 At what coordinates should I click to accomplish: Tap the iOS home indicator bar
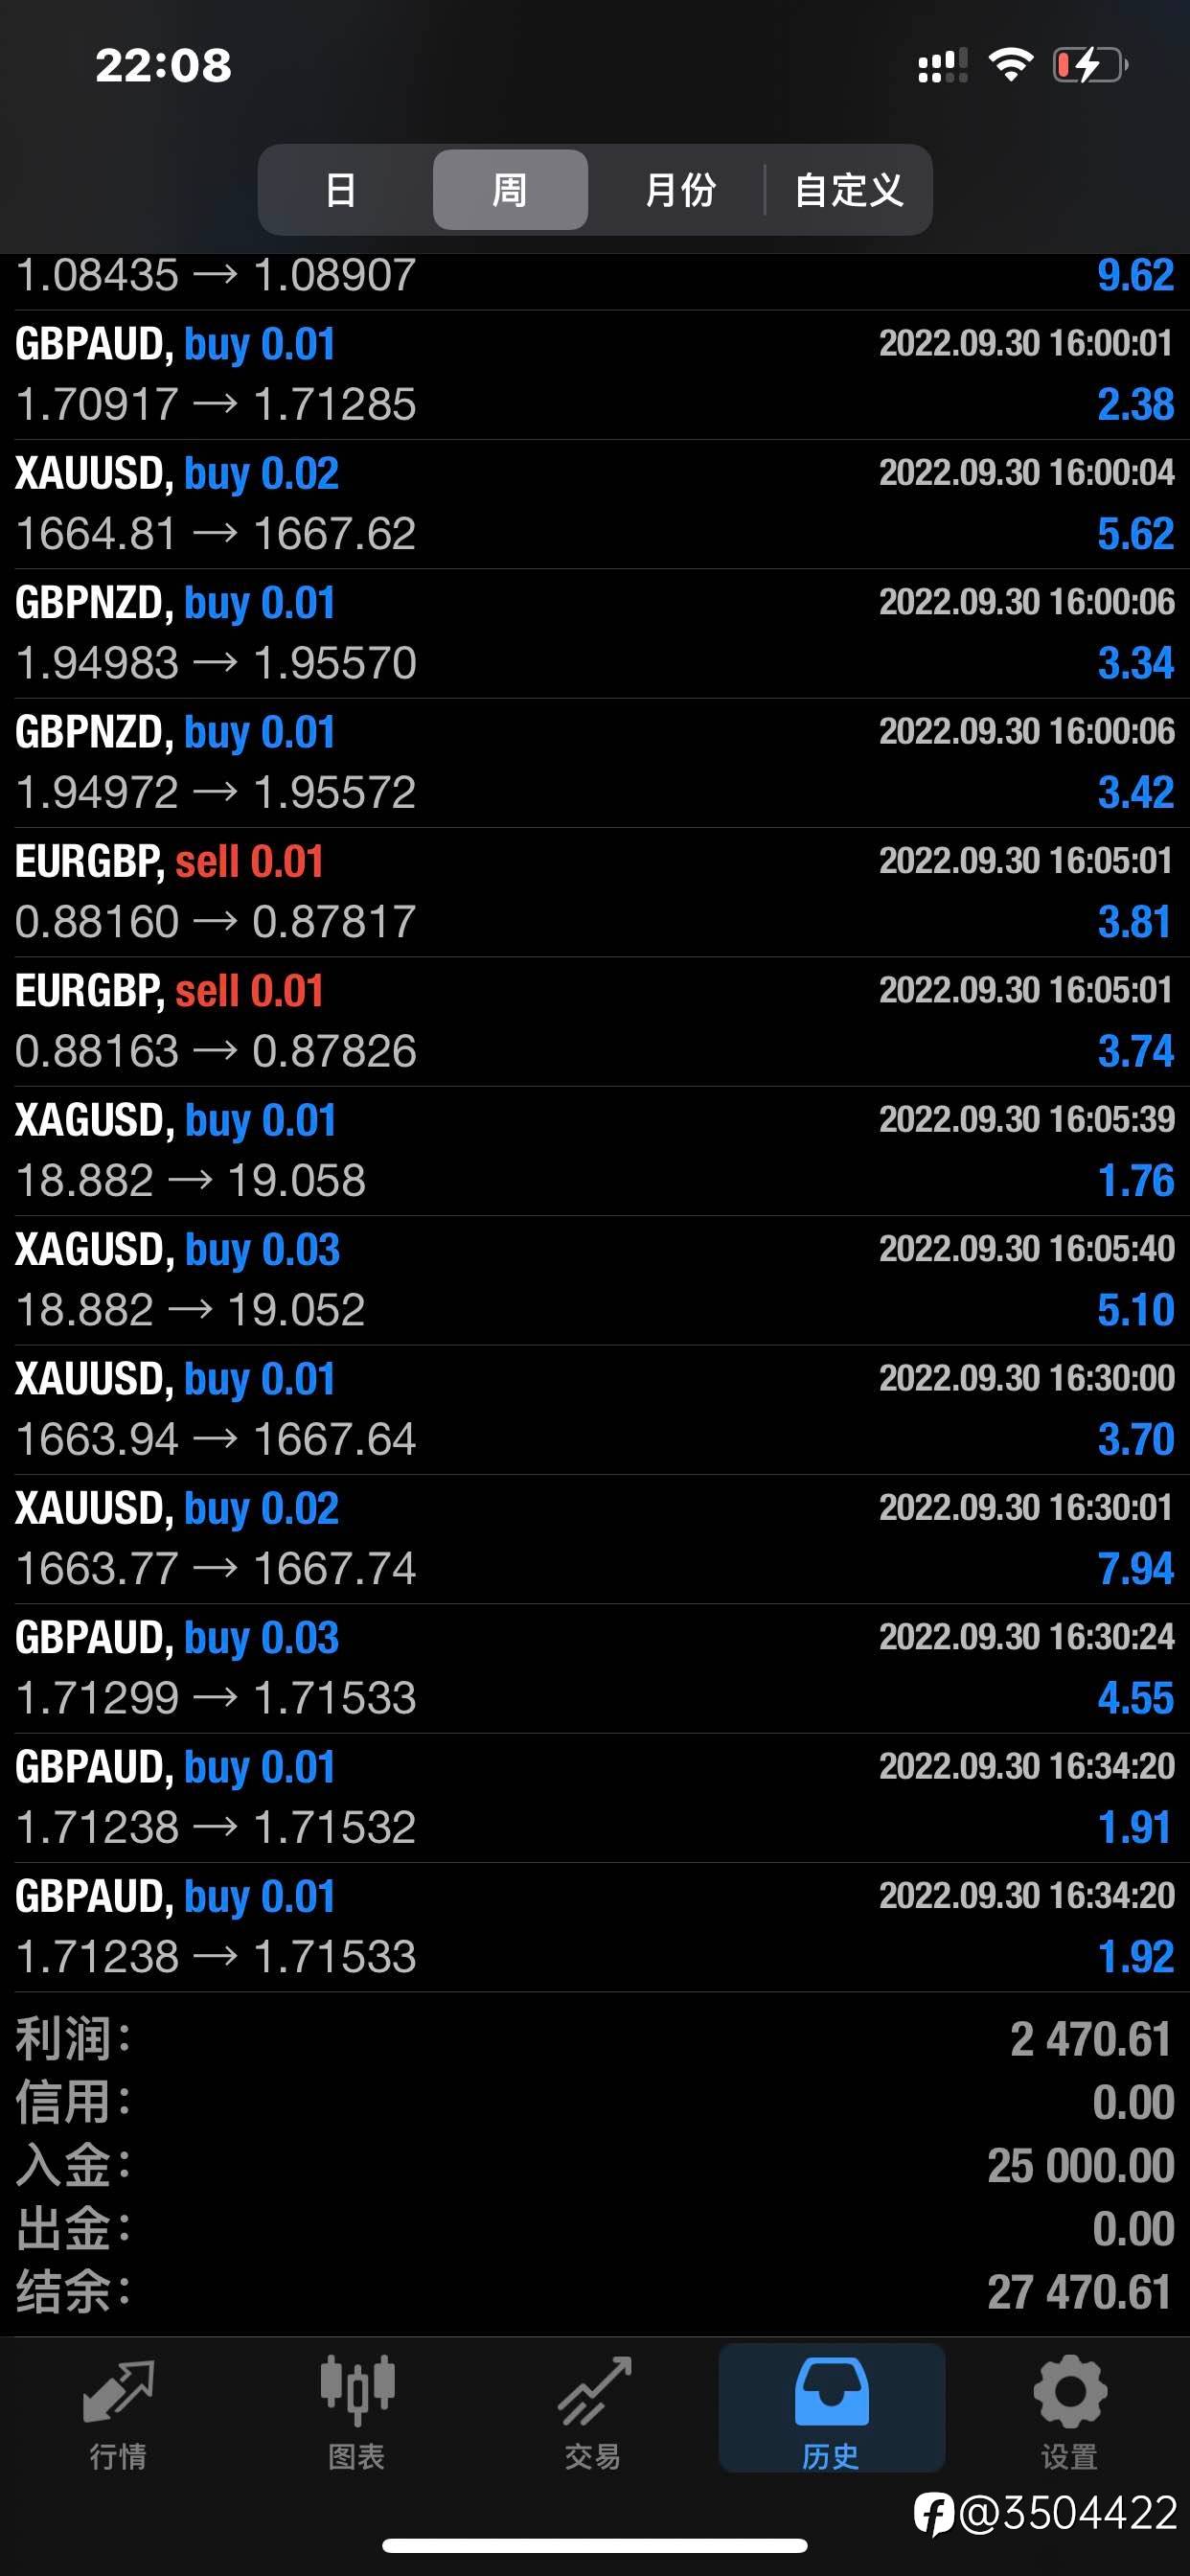(x=595, y=2546)
